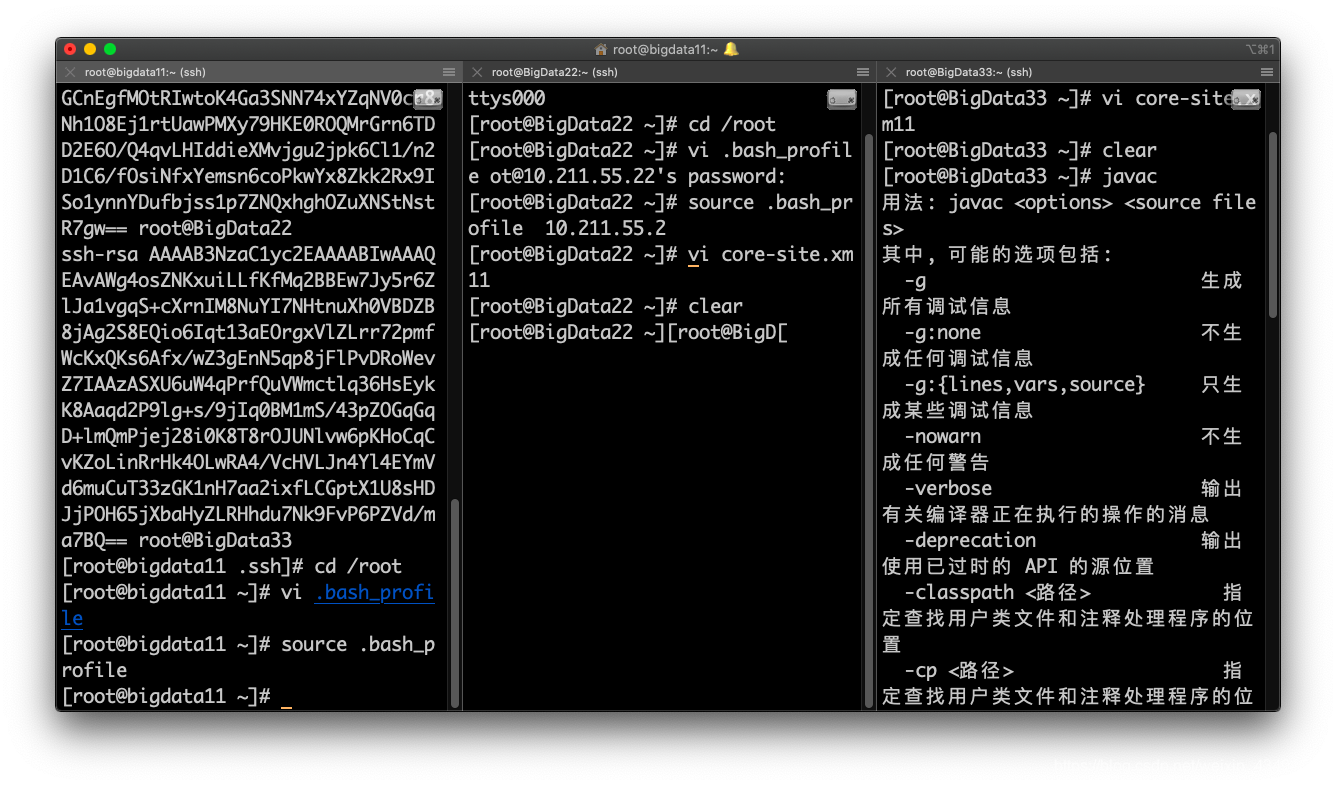Screen dimensions: 1336x785
Task: Click the line 'R7gw== root@BigData22'
Action: pyautogui.click(x=177, y=229)
